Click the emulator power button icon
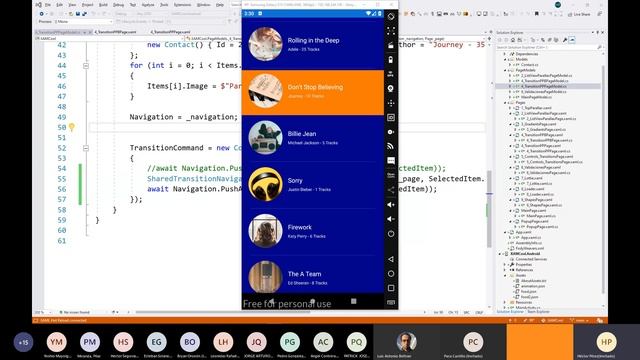The height and width of the screenshot is (360, 640). pos(391,234)
